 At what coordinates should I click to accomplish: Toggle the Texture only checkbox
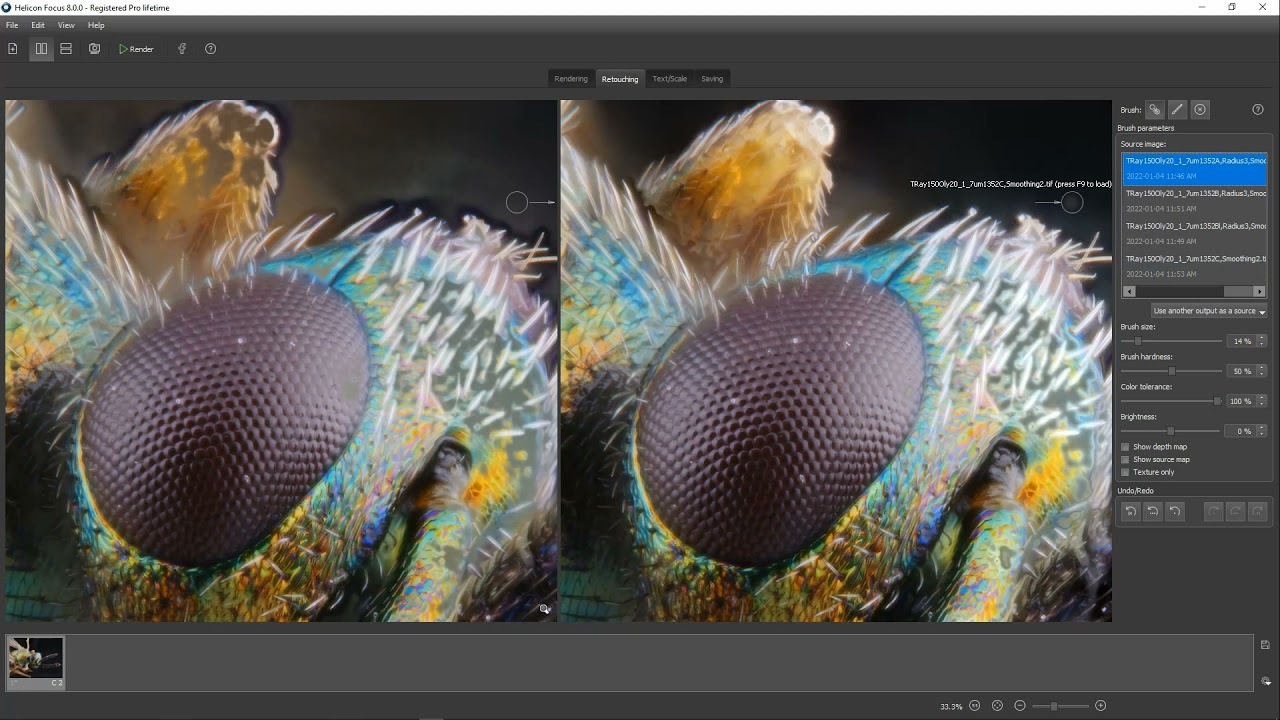1125,472
